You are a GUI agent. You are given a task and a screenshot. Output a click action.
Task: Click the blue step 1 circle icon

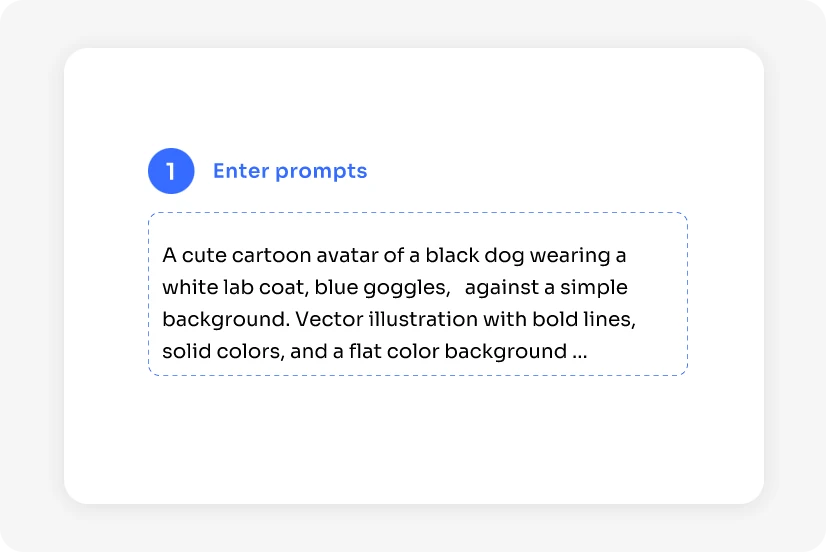coord(171,171)
